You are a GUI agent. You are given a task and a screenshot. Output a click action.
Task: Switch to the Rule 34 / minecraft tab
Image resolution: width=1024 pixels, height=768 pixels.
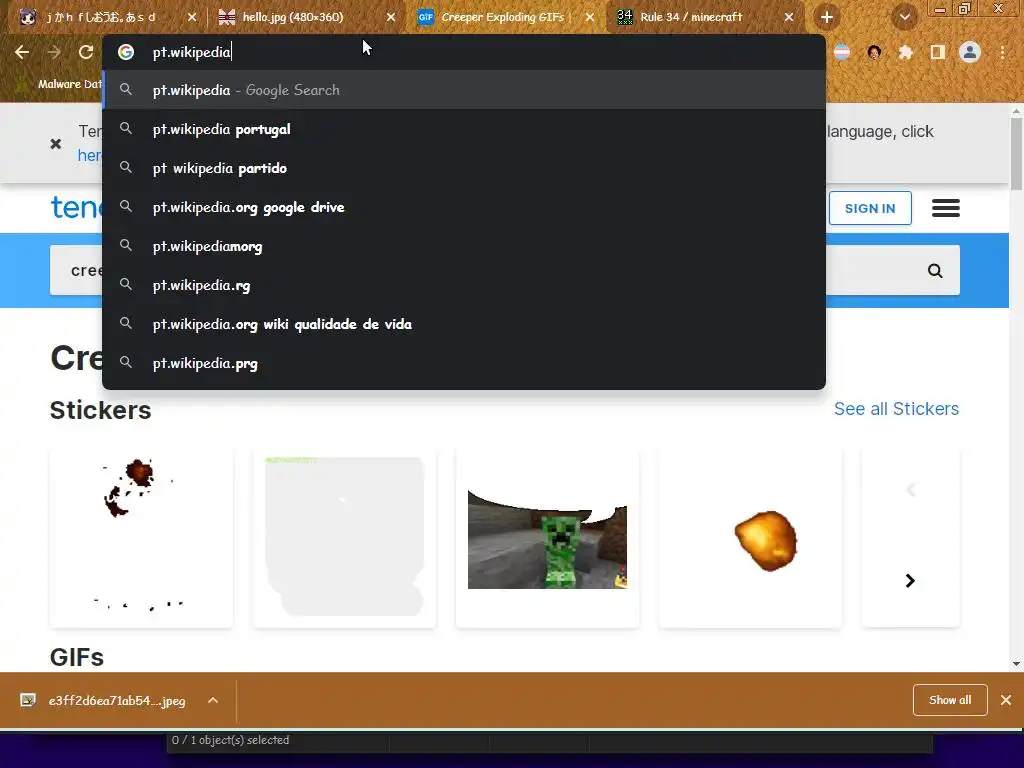(x=691, y=17)
